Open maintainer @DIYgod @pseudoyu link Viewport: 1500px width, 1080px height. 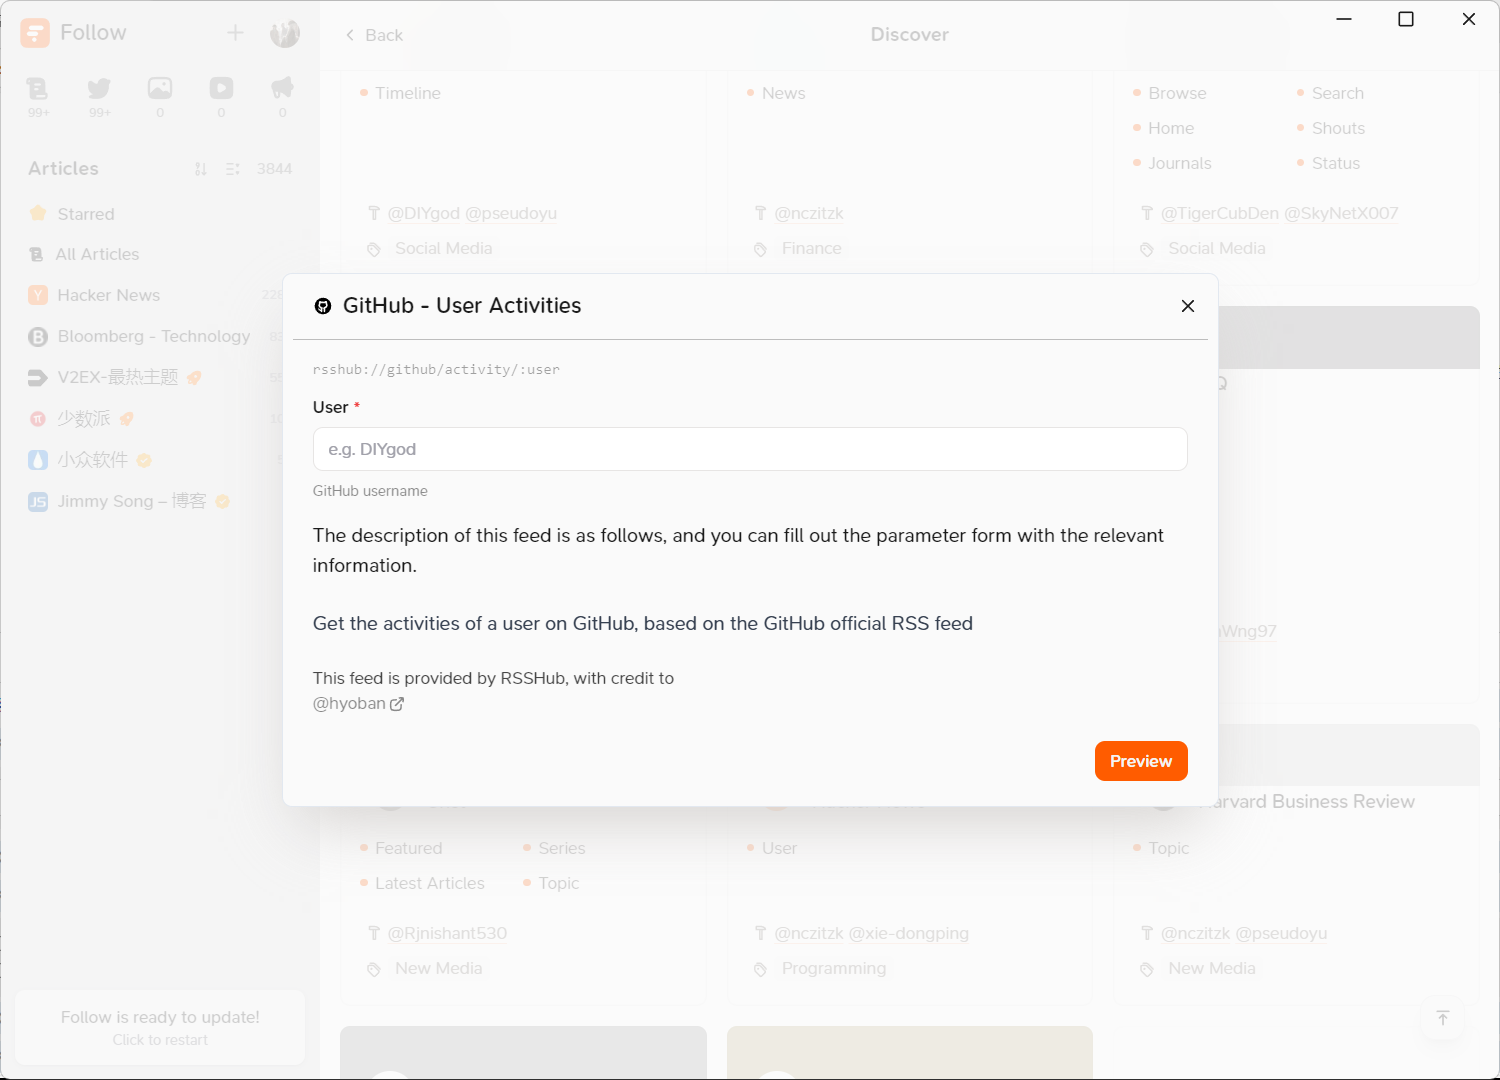pyautogui.click(x=472, y=213)
